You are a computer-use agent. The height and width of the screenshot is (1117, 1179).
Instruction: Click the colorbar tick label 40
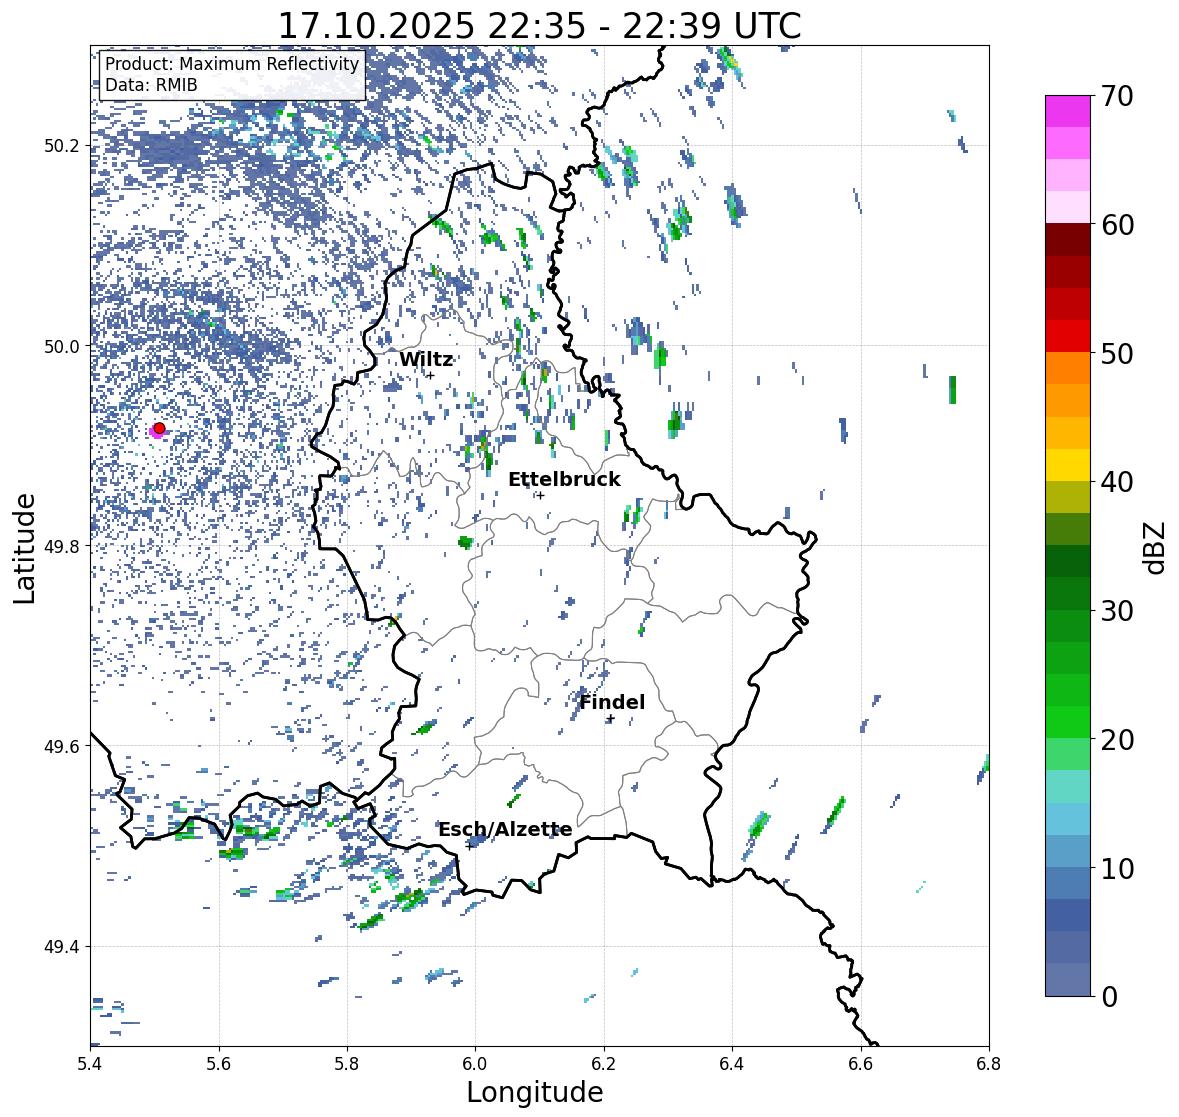[1117, 482]
